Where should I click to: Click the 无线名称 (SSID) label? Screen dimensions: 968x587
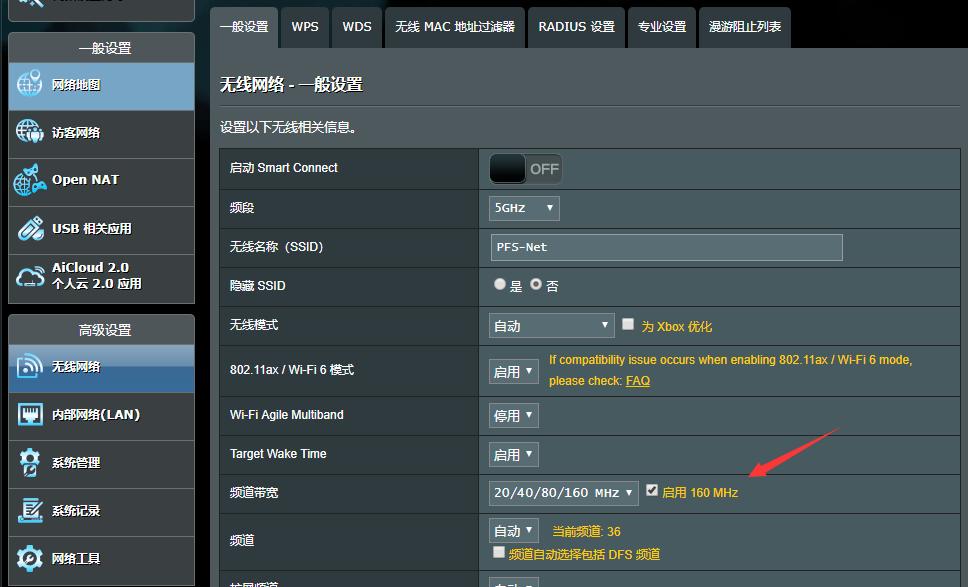pyautogui.click(x=277, y=247)
